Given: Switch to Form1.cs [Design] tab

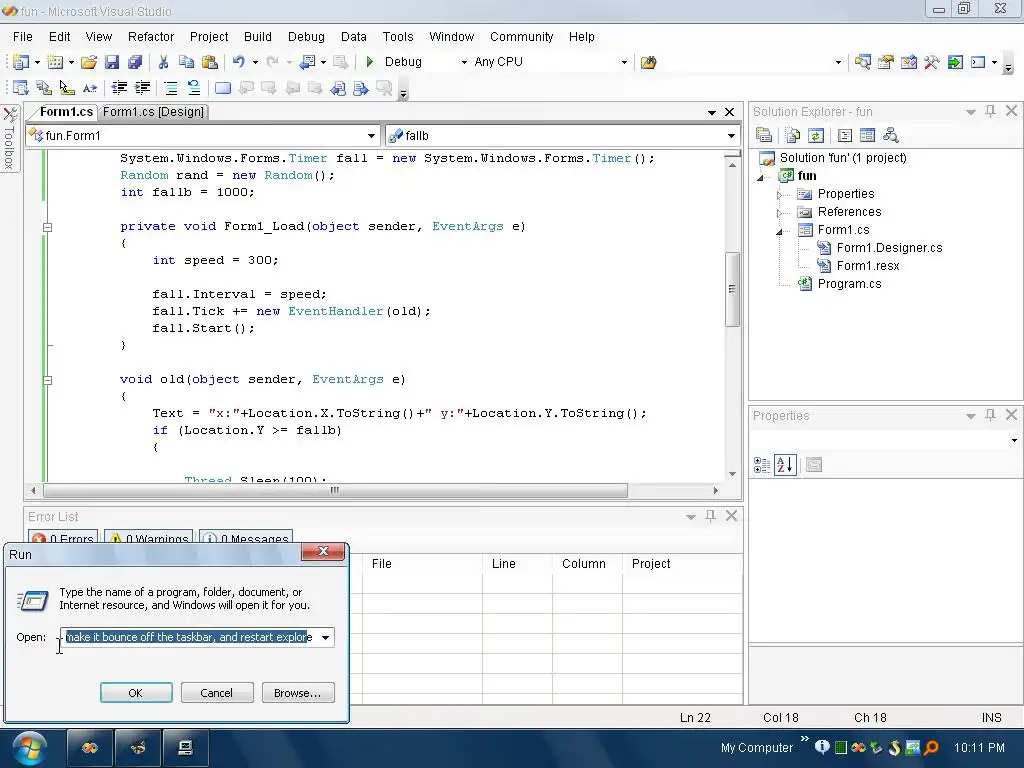Looking at the screenshot, I should pos(153,112).
